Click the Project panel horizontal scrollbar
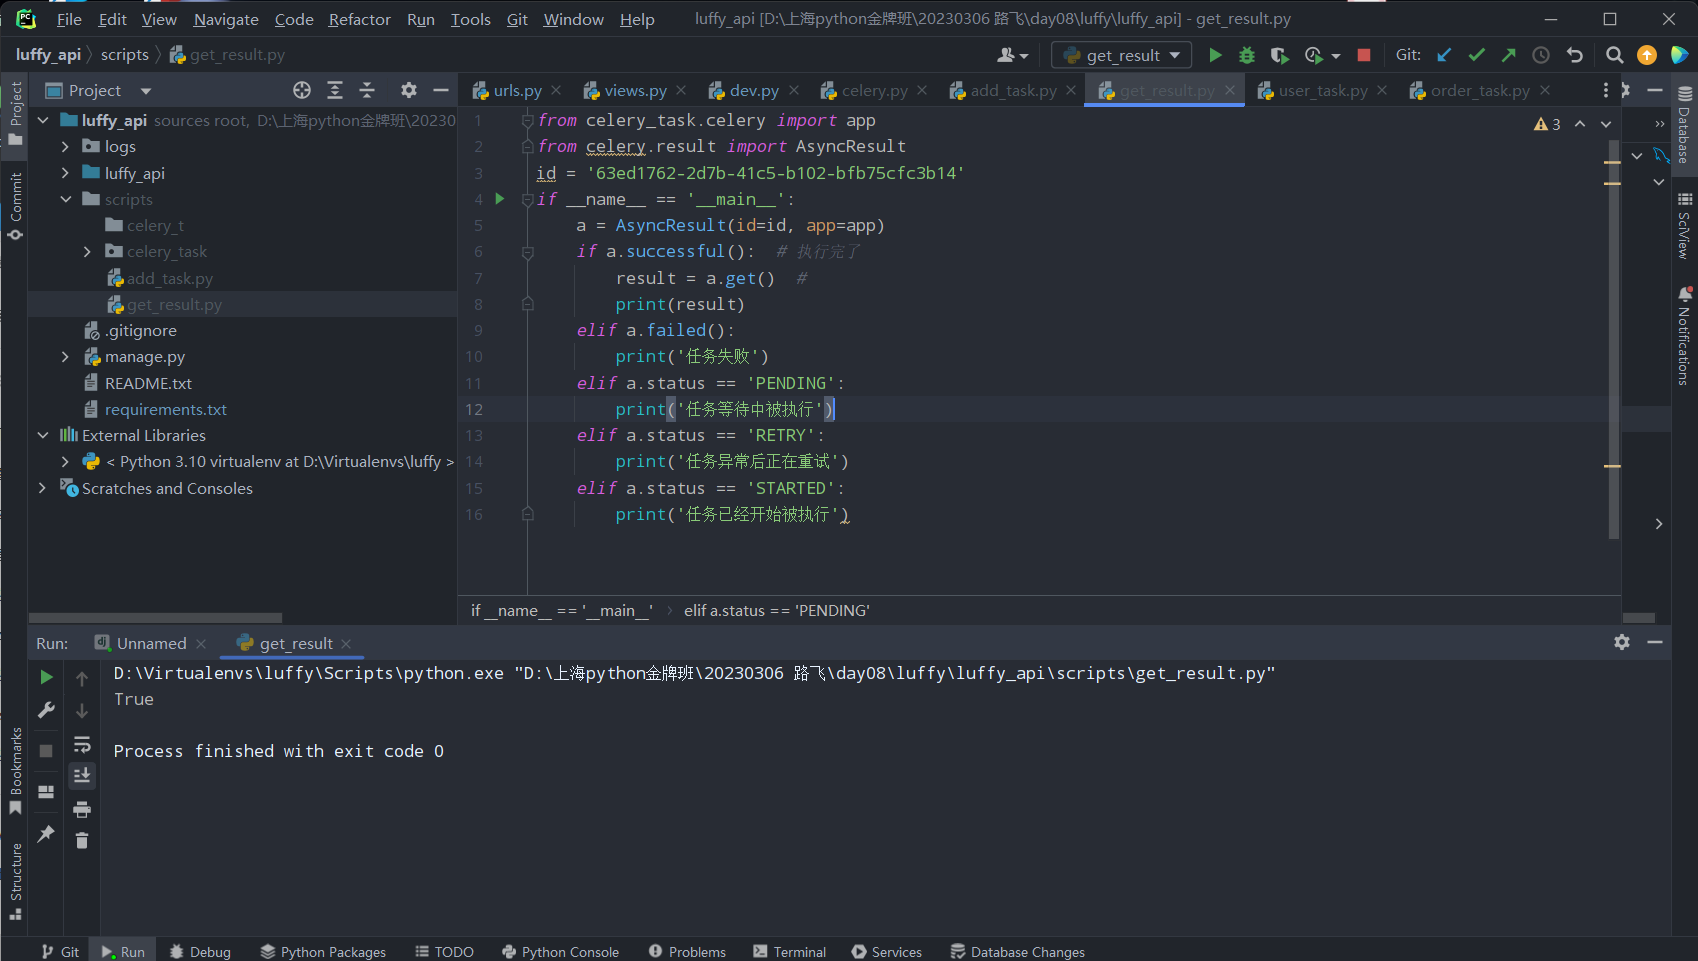 point(155,618)
